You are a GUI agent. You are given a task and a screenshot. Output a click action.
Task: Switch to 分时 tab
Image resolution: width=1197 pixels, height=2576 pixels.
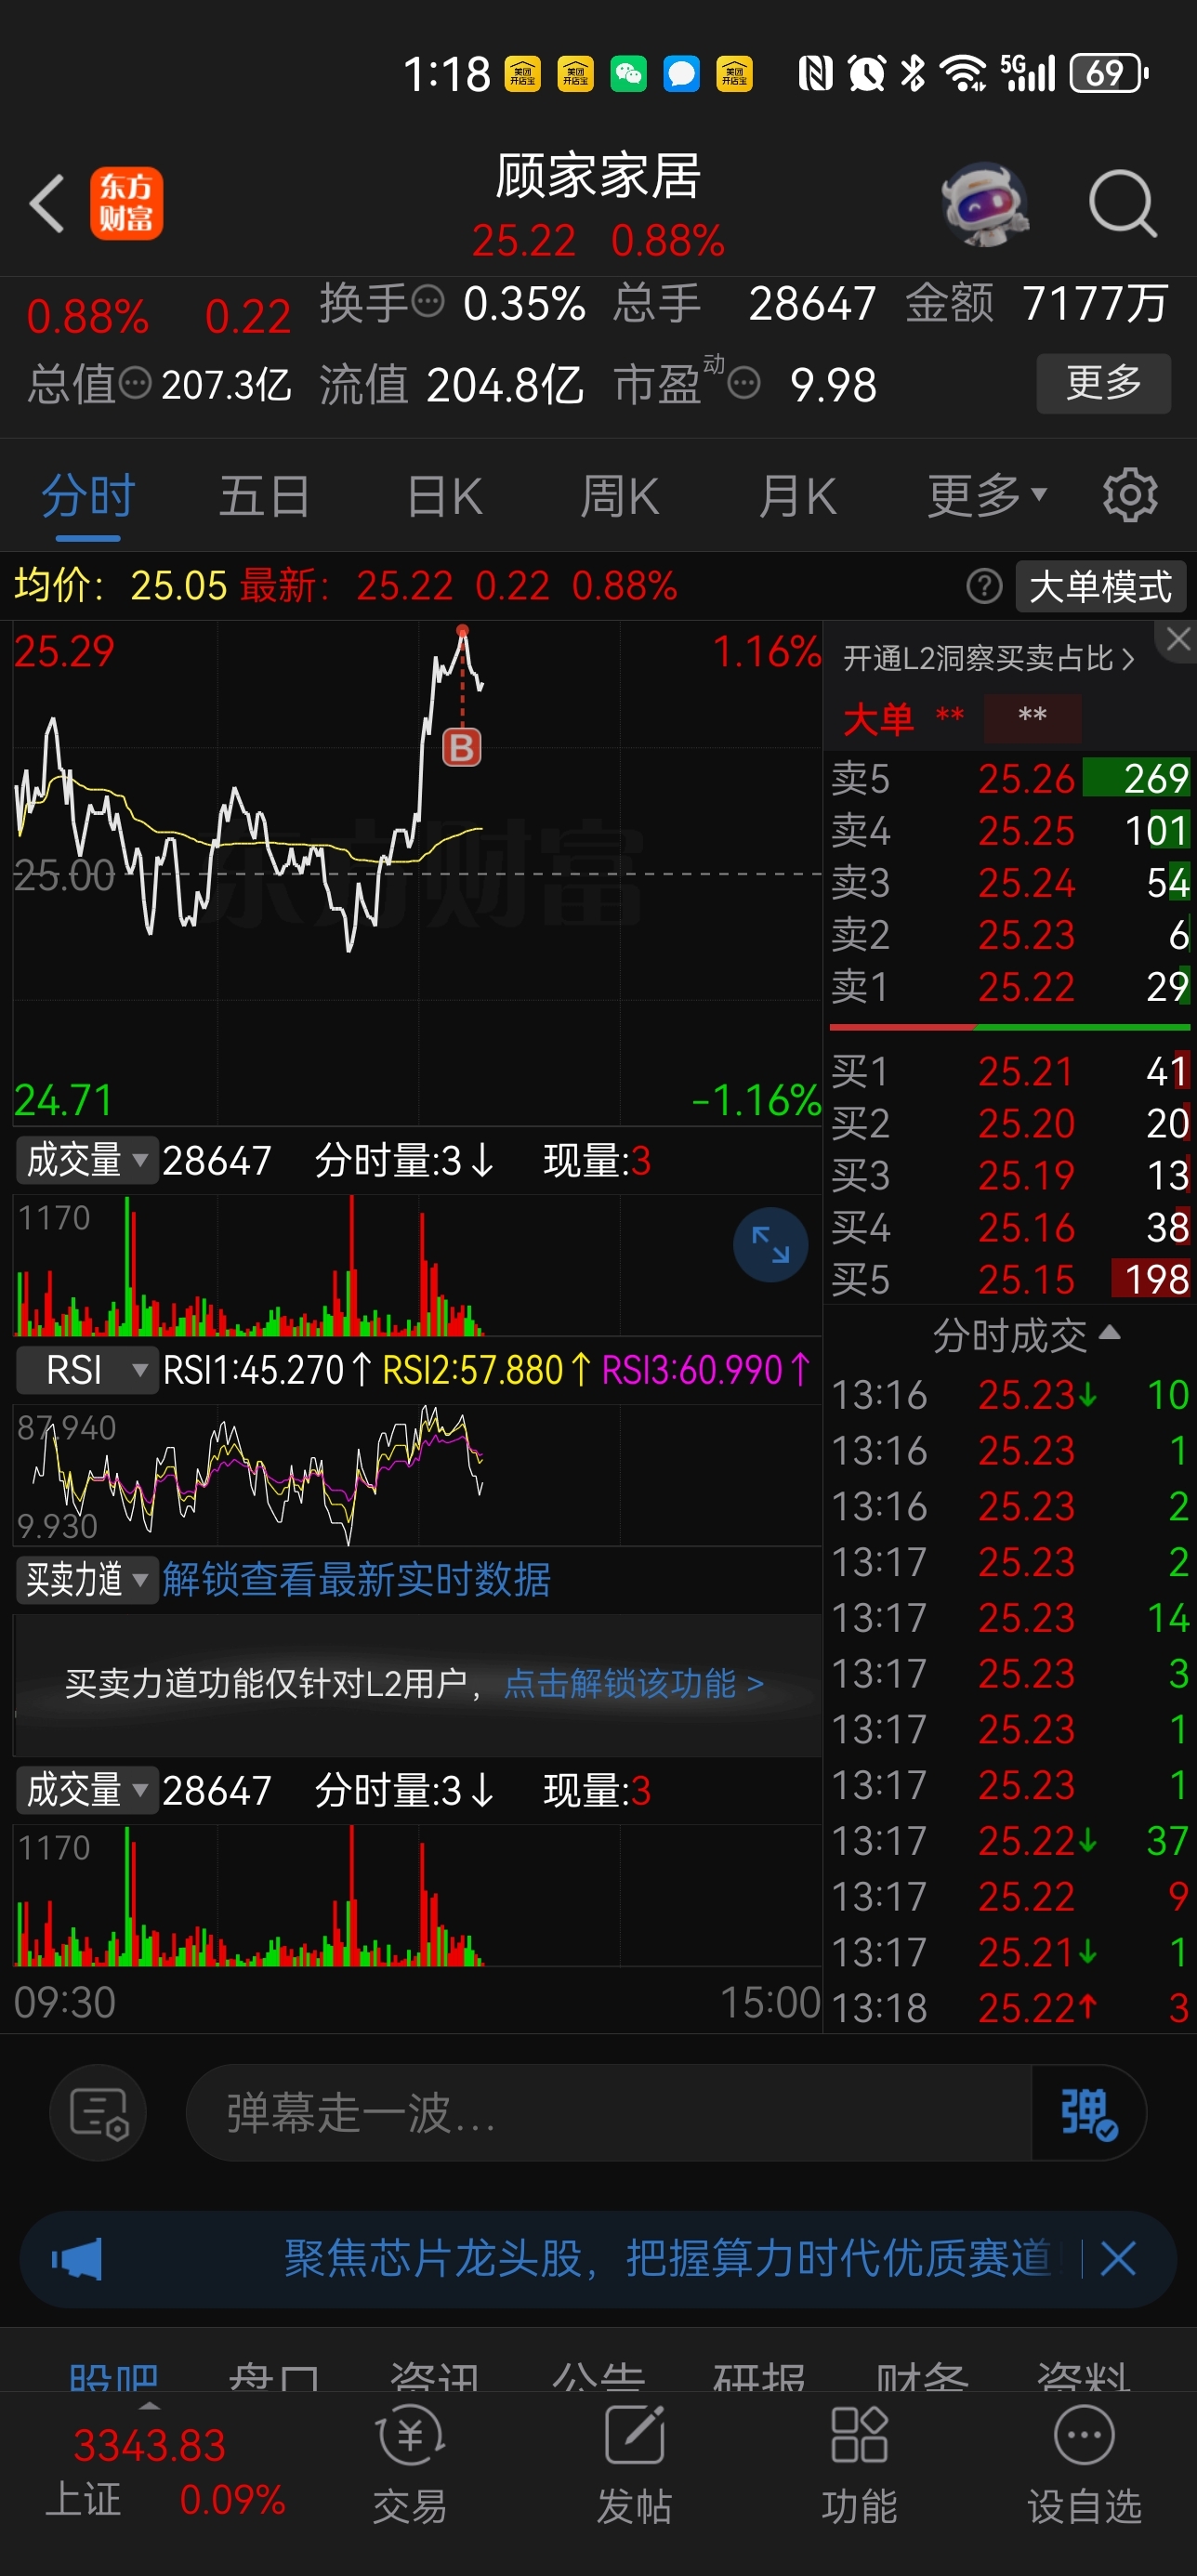pyautogui.click(x=88, y=495)
